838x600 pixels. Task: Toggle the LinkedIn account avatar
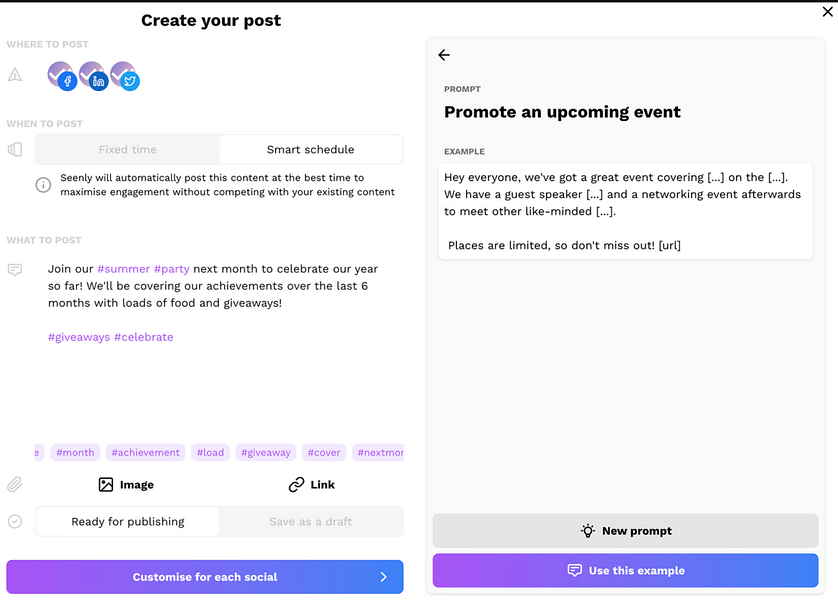(x=93, y=75)
